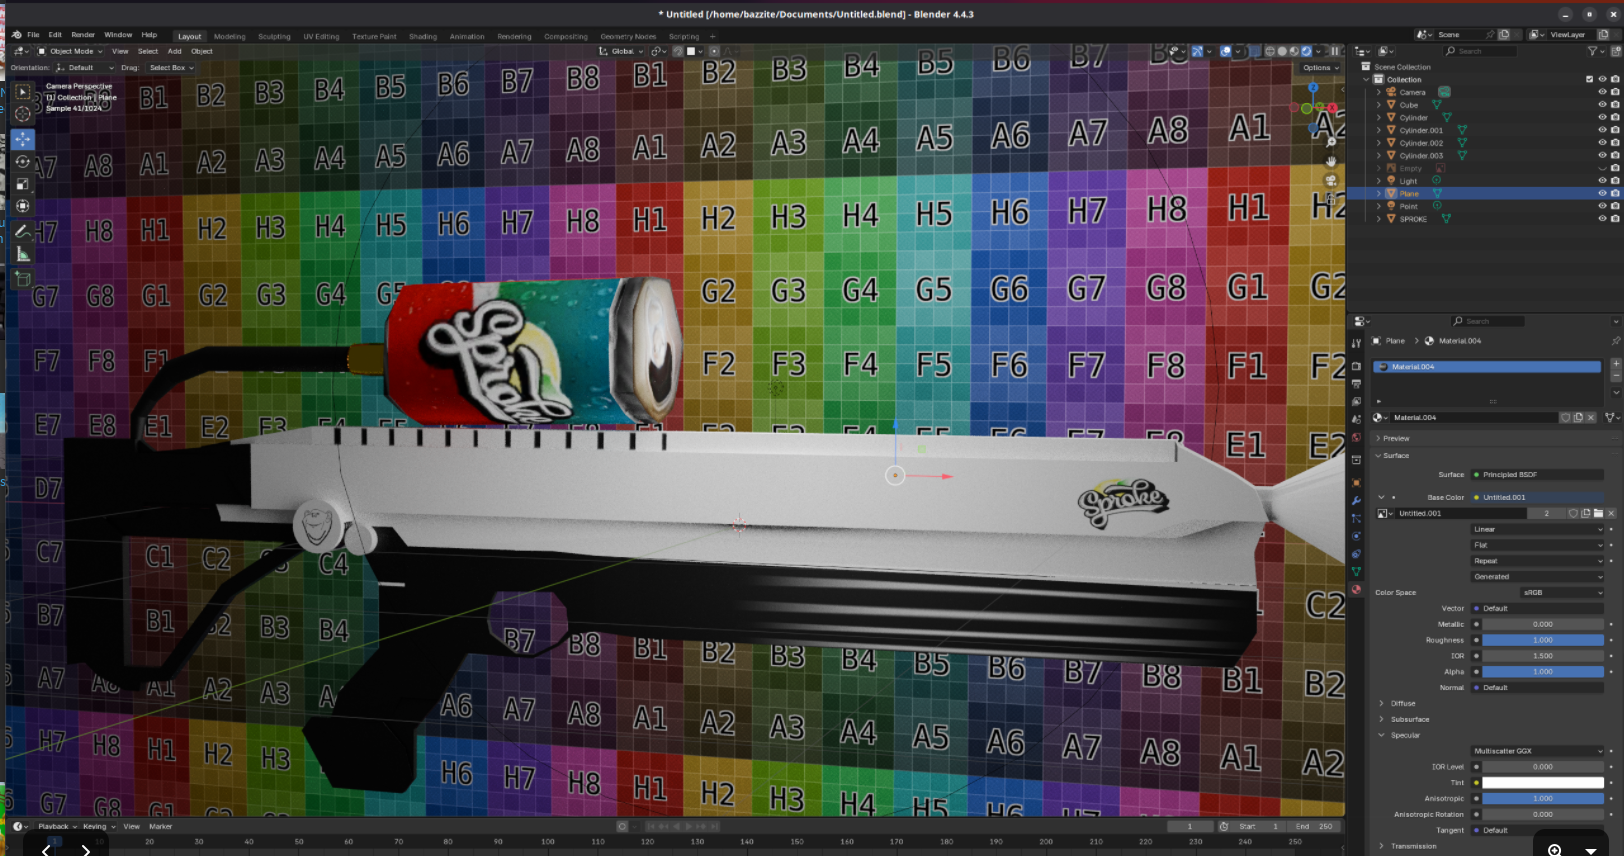Open the Object Data properties tab
The image size is (1624, 856).
tap(1356, 572)
